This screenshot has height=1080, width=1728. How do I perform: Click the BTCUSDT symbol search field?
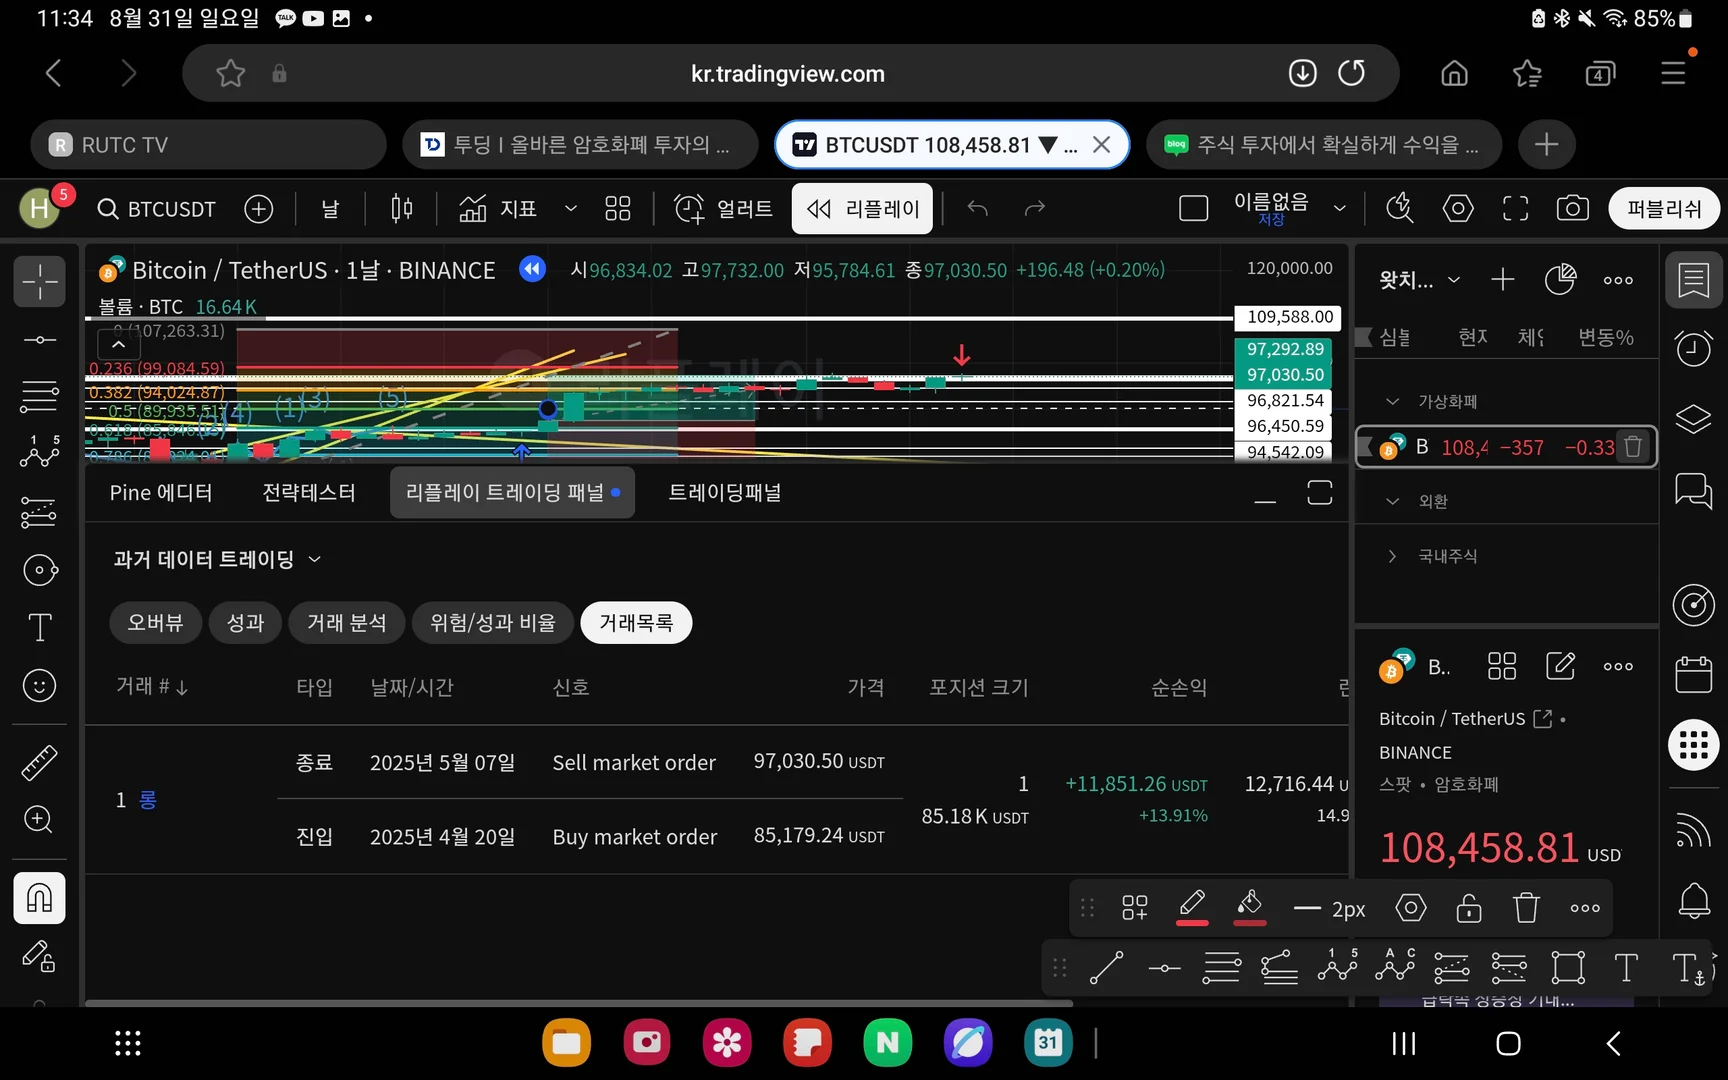[156, 208]
